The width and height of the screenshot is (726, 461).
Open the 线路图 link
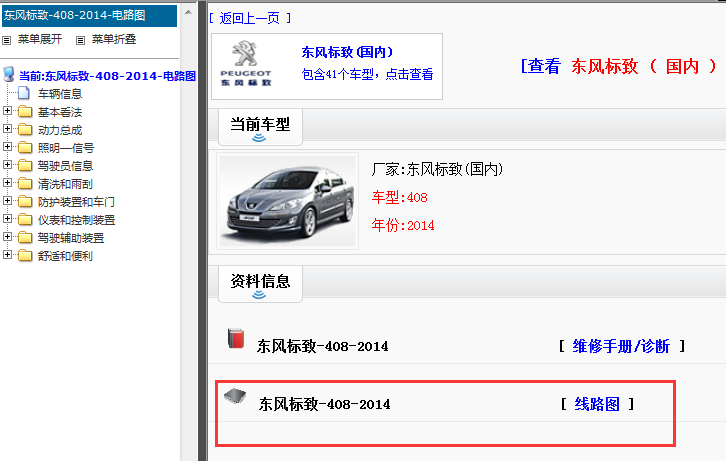click(597, 405)
